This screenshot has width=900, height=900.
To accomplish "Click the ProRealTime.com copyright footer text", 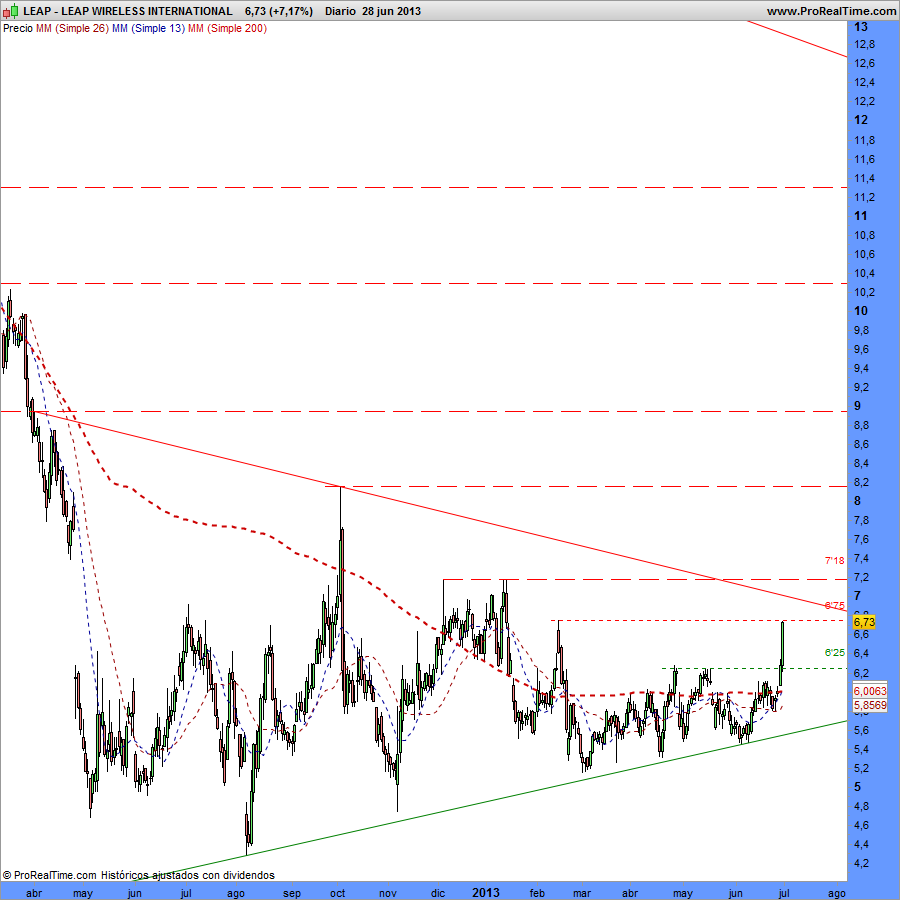I will tap(50, 875).
